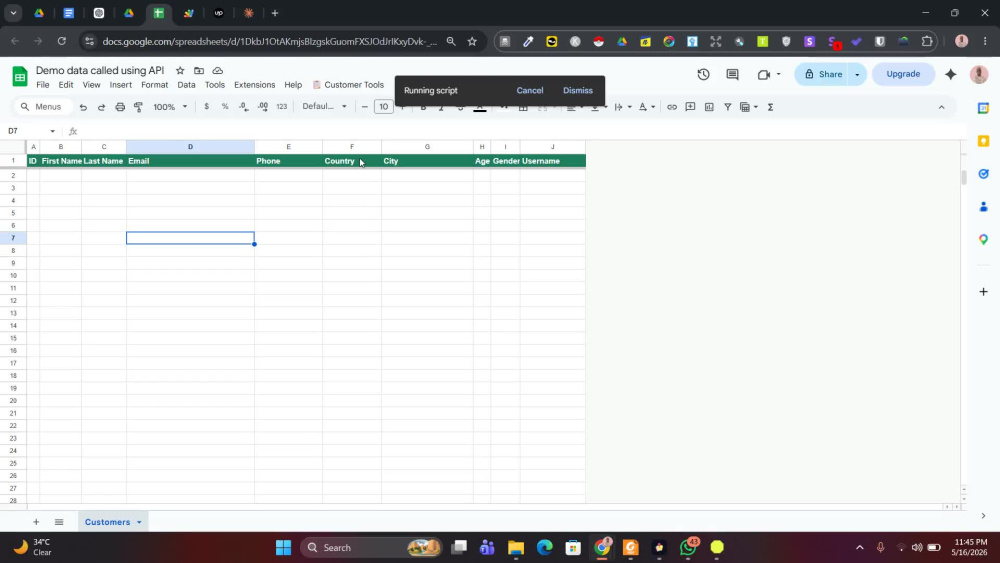Open filter views dropdown arrow
1000x563 pixels.
[756, 107]
